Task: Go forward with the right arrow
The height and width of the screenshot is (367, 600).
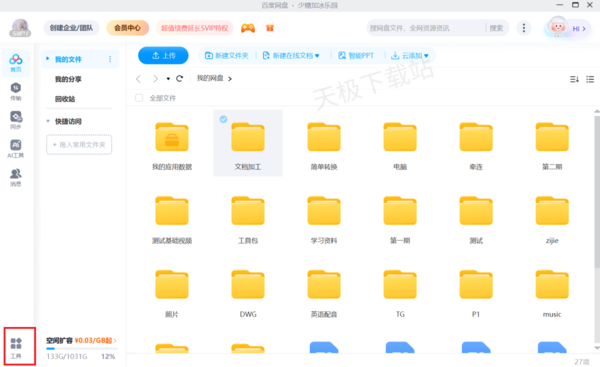Action: 155,79
